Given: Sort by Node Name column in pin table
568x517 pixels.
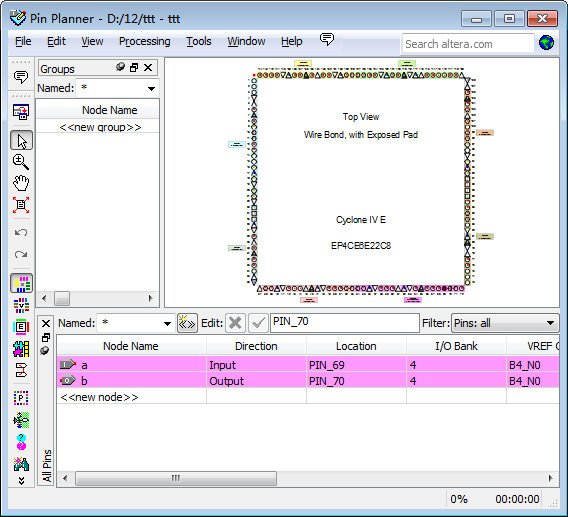Looking at the screenshot, I should pos(131,346).
